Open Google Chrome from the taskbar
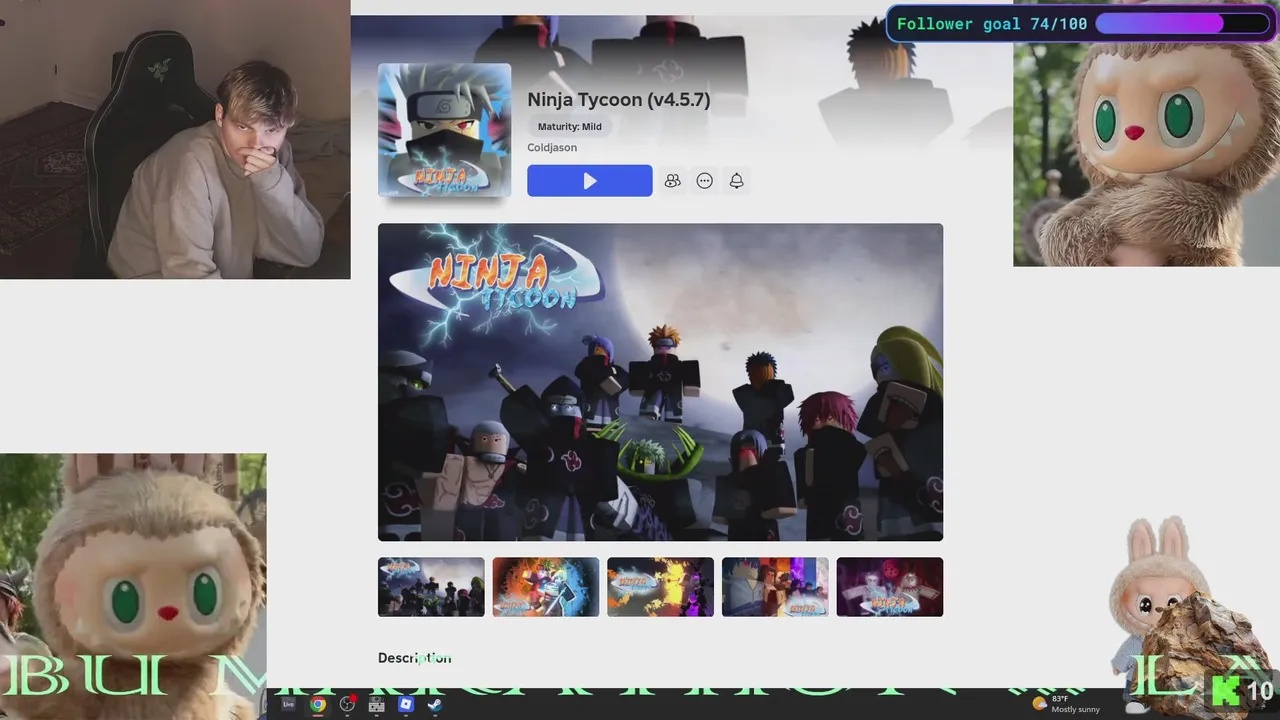 click(317, 704)
